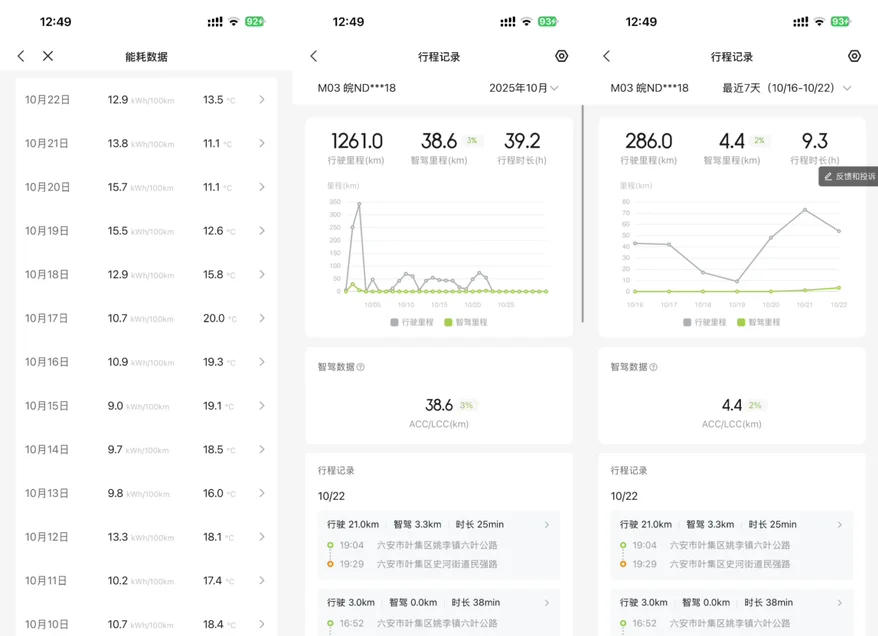Tap info icon beside 智驾数据 on monthly page
This screenshot has width=878, height=636.
click(361, 367)
